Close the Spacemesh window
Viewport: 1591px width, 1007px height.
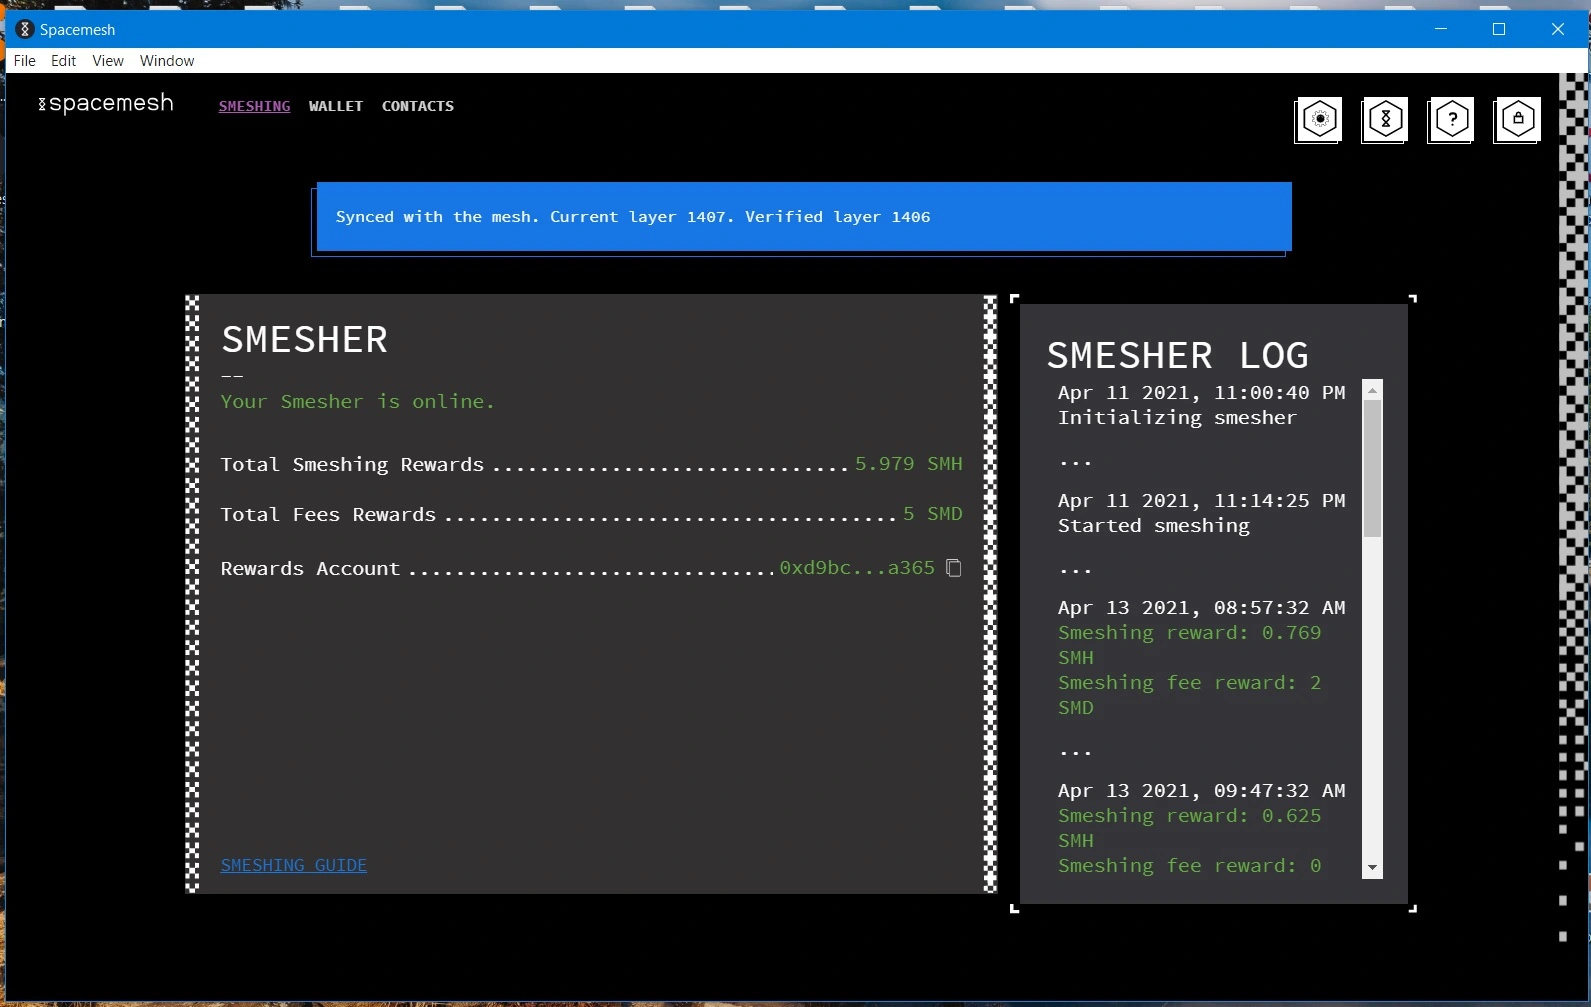point(1557,29)
